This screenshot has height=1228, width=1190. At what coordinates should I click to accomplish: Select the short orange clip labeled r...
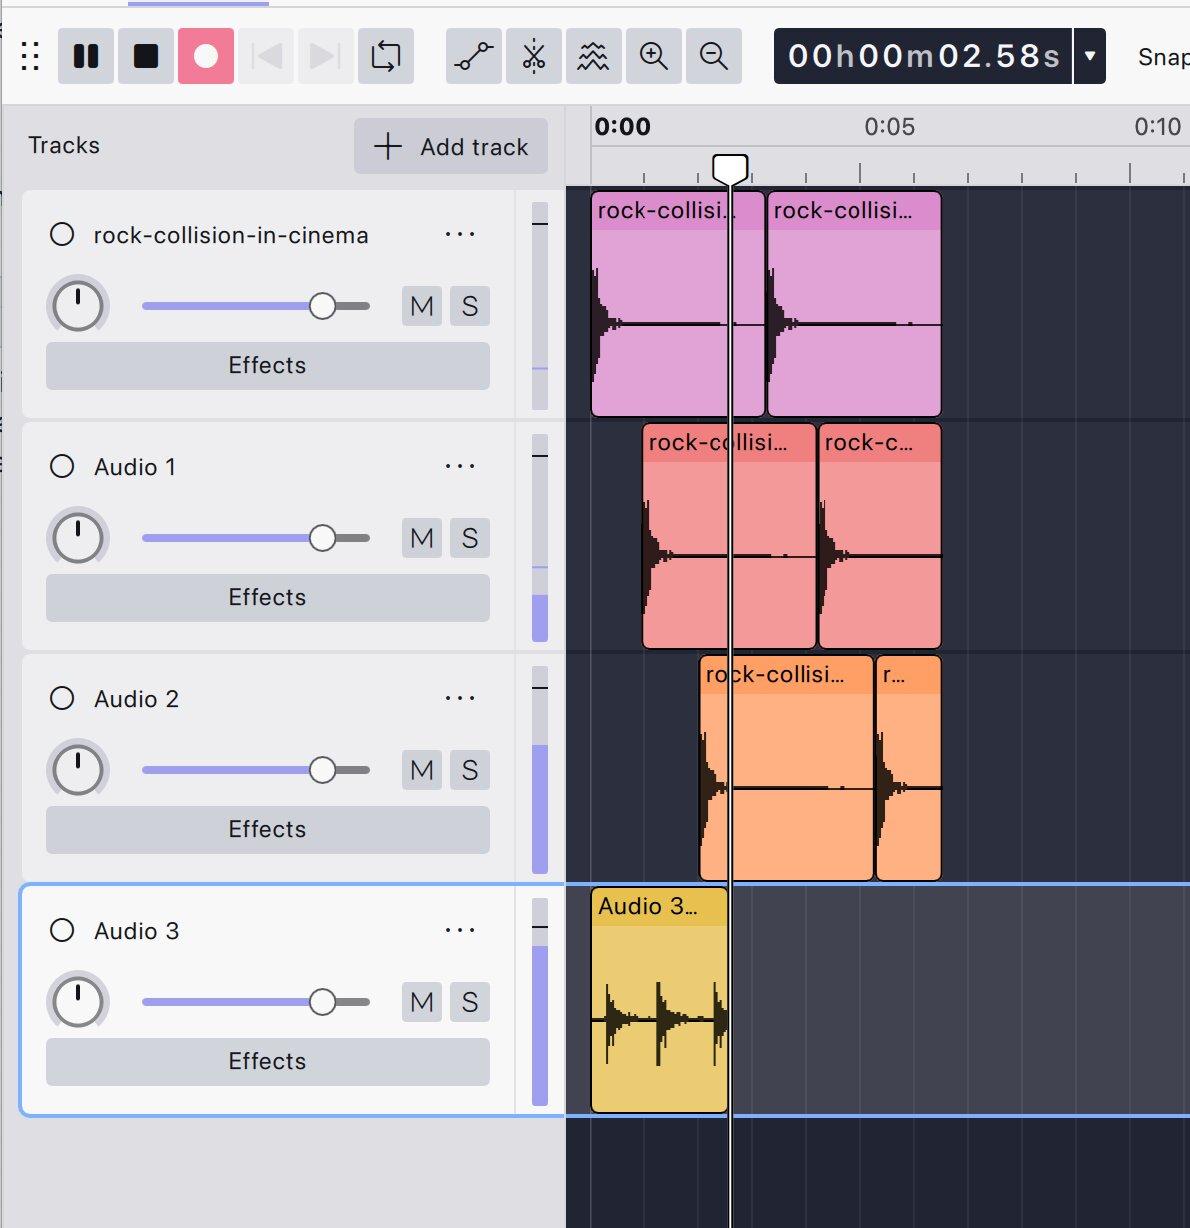[908, 768]
